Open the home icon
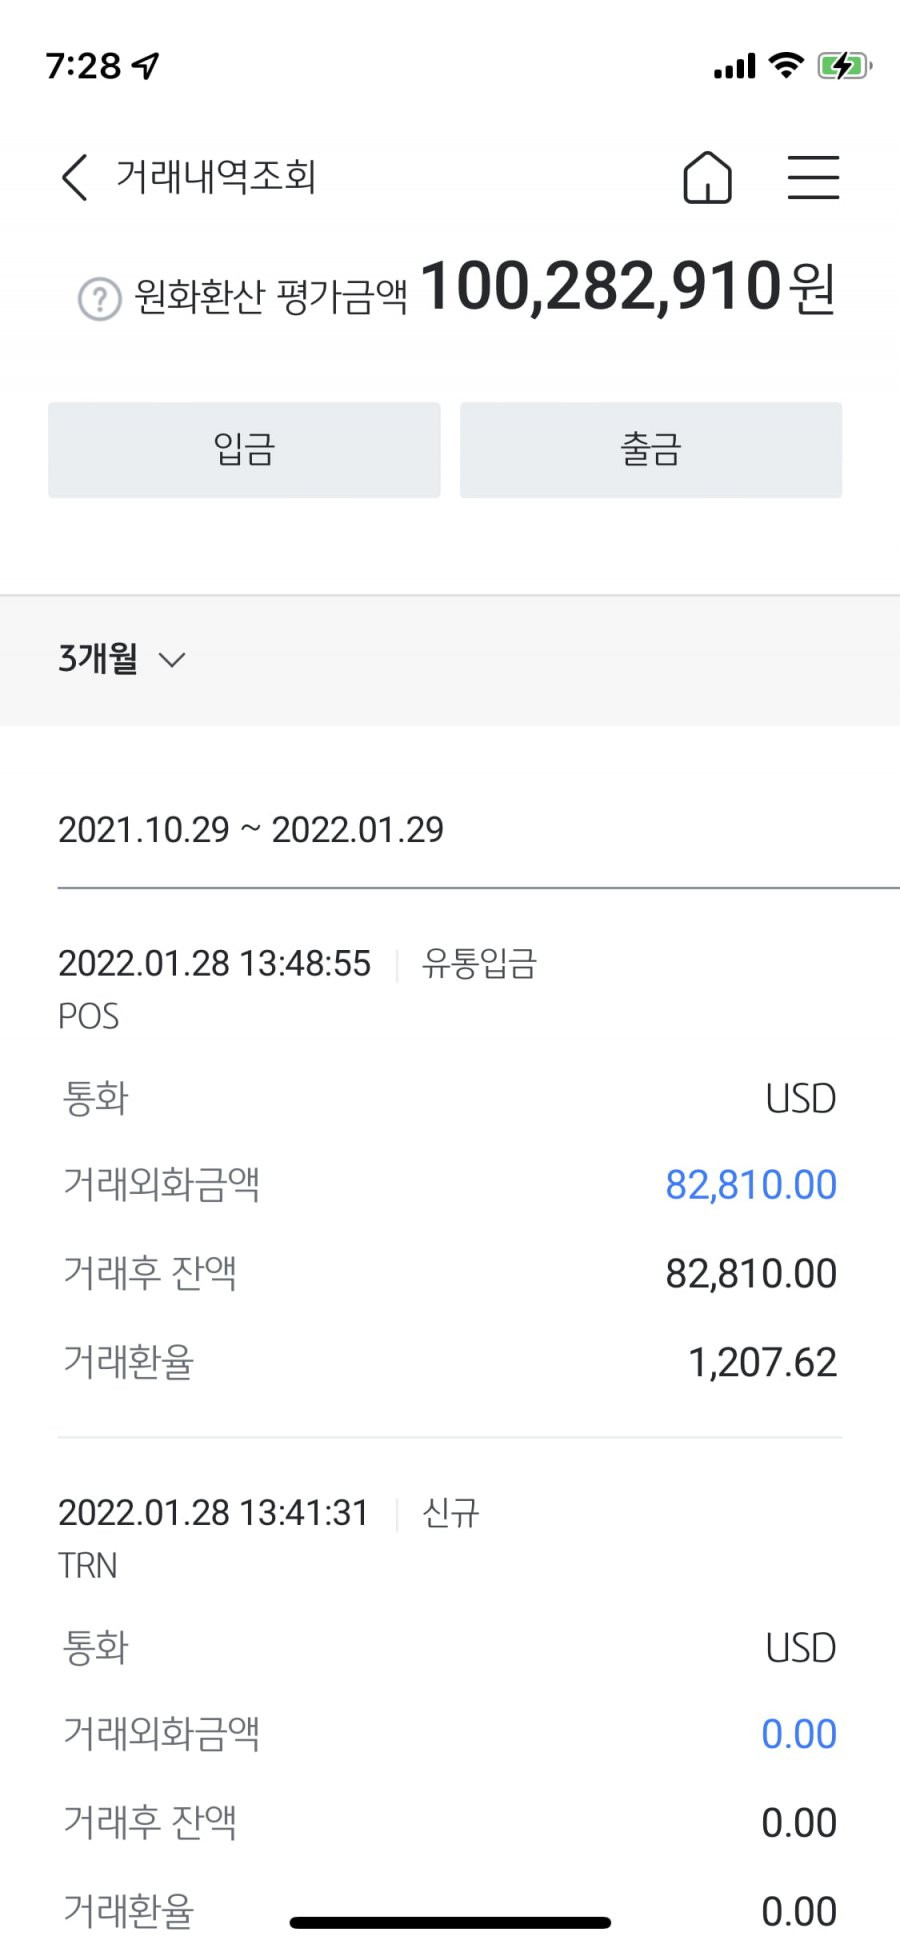 [x=707, y=177]
